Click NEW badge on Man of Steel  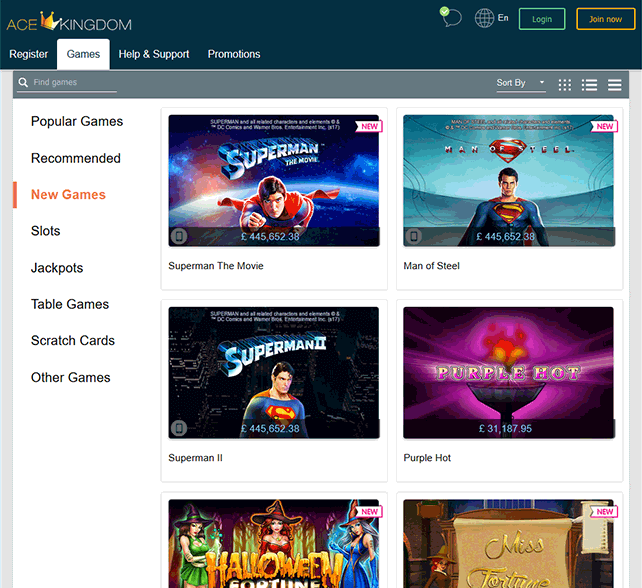(x=604, y=127)
